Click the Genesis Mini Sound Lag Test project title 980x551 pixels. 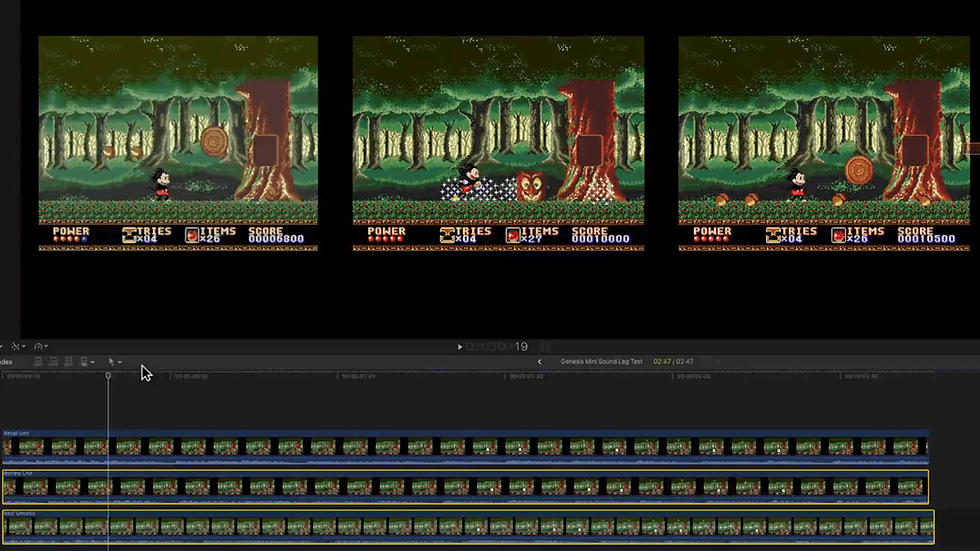(601, 361)
